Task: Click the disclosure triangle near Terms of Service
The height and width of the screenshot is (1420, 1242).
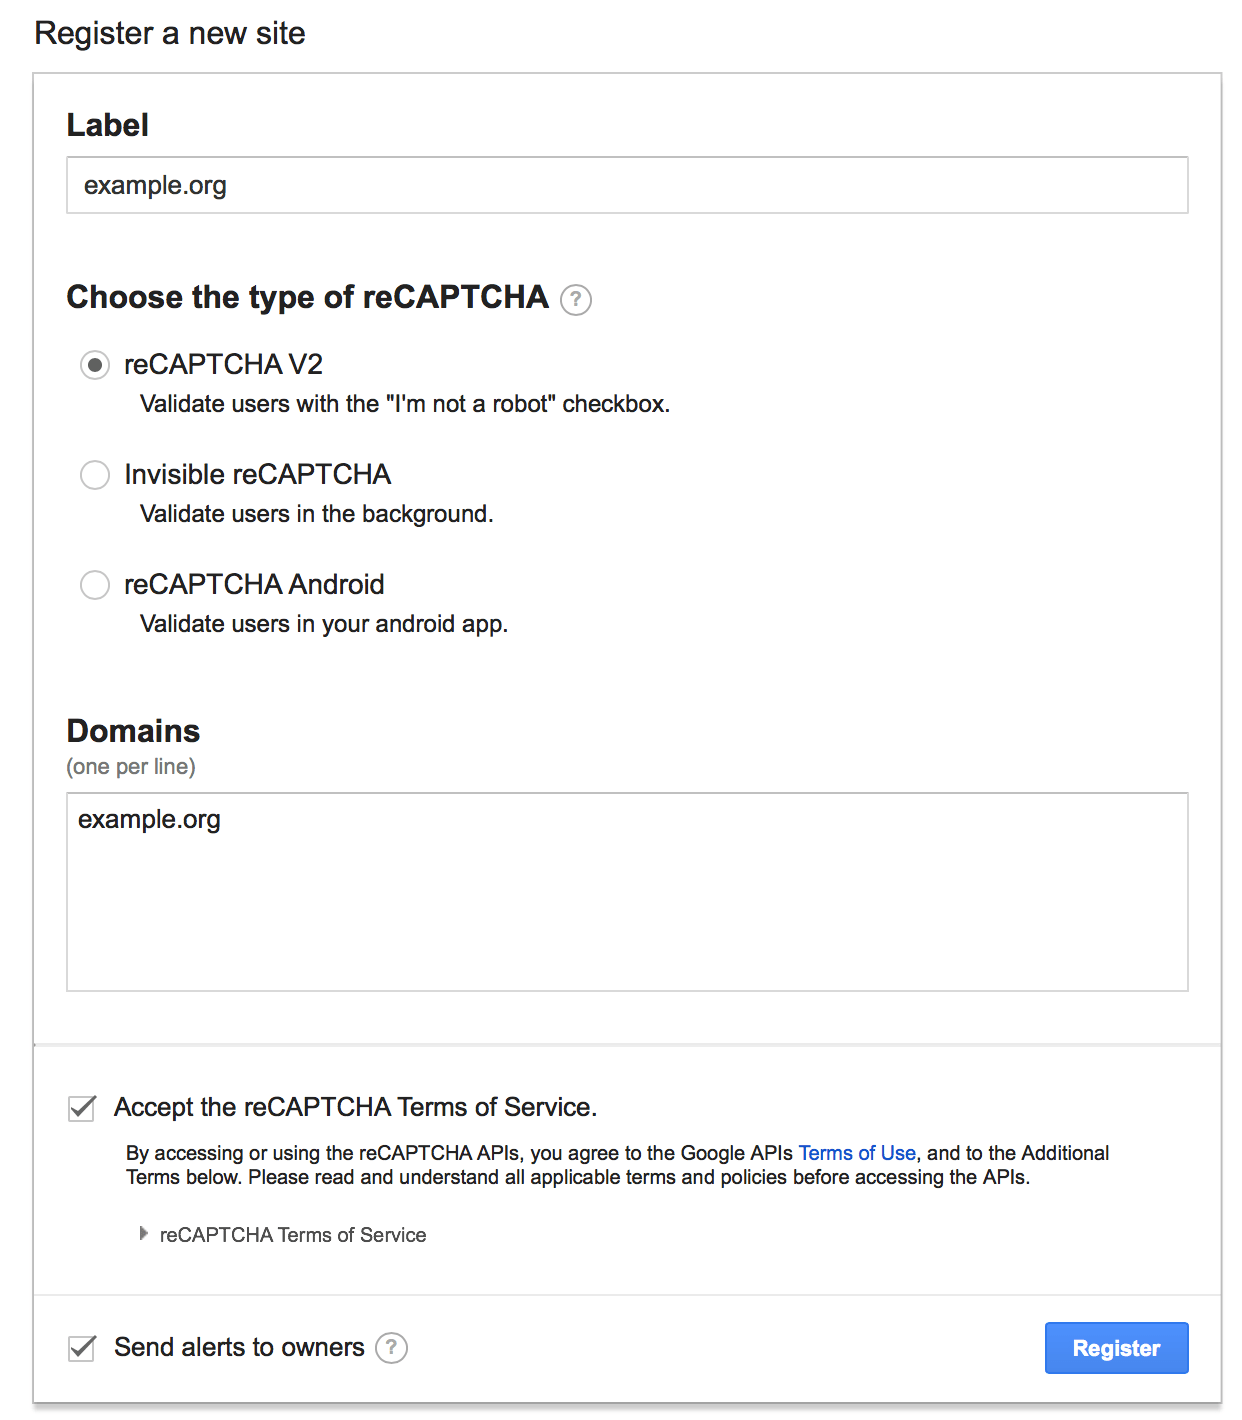Action: 143,1233
